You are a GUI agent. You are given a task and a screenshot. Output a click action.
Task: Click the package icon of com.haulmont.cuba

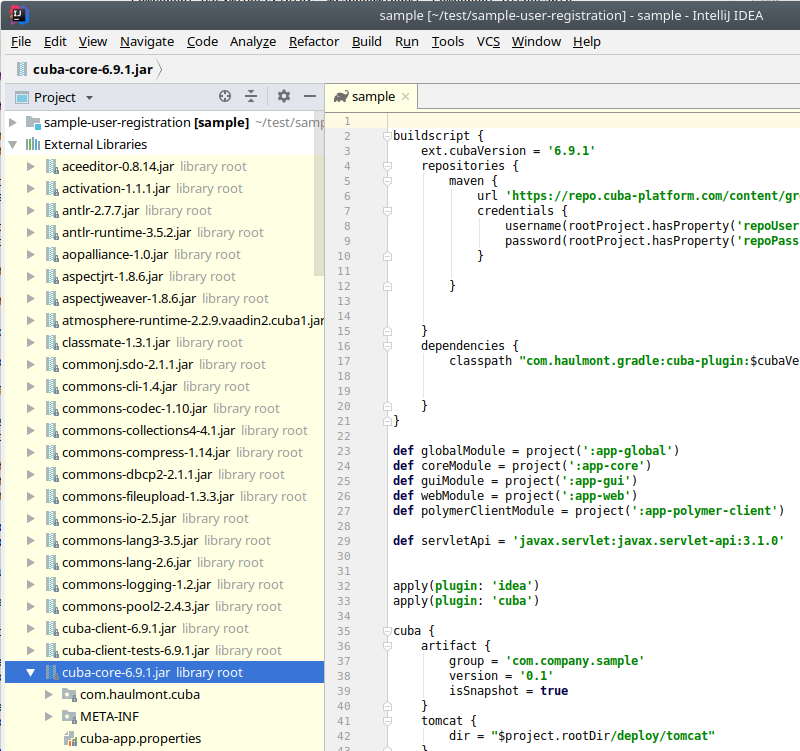tap(69, 694)
